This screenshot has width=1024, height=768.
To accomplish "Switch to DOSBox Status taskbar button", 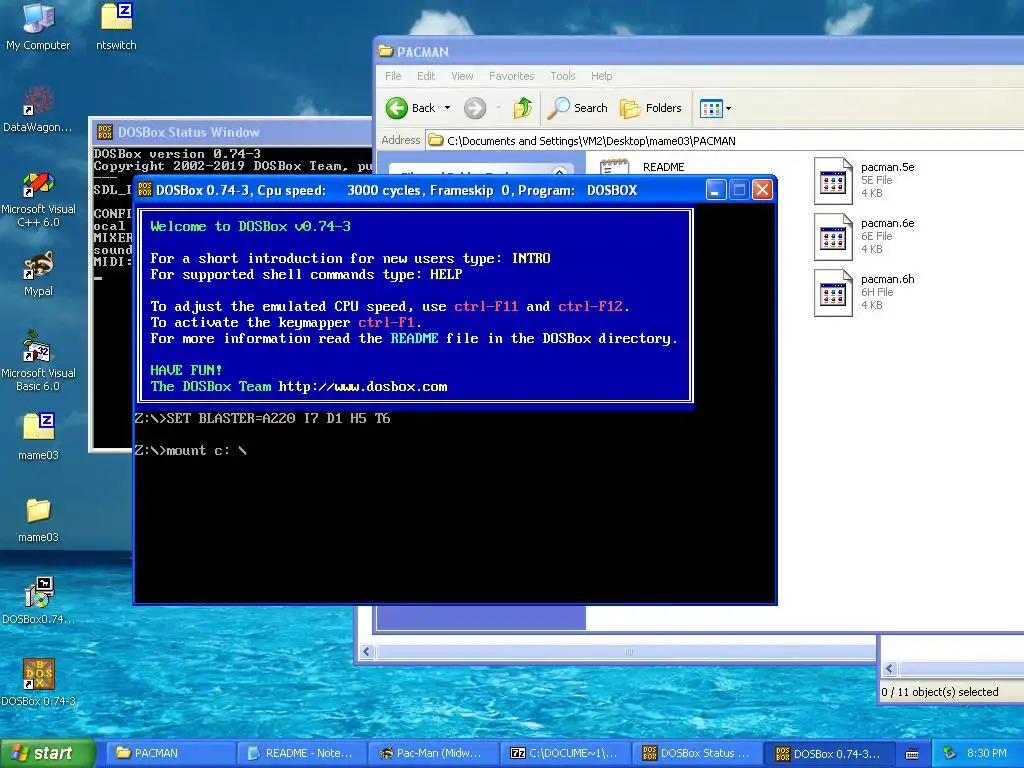I will (x=697, y=754).
